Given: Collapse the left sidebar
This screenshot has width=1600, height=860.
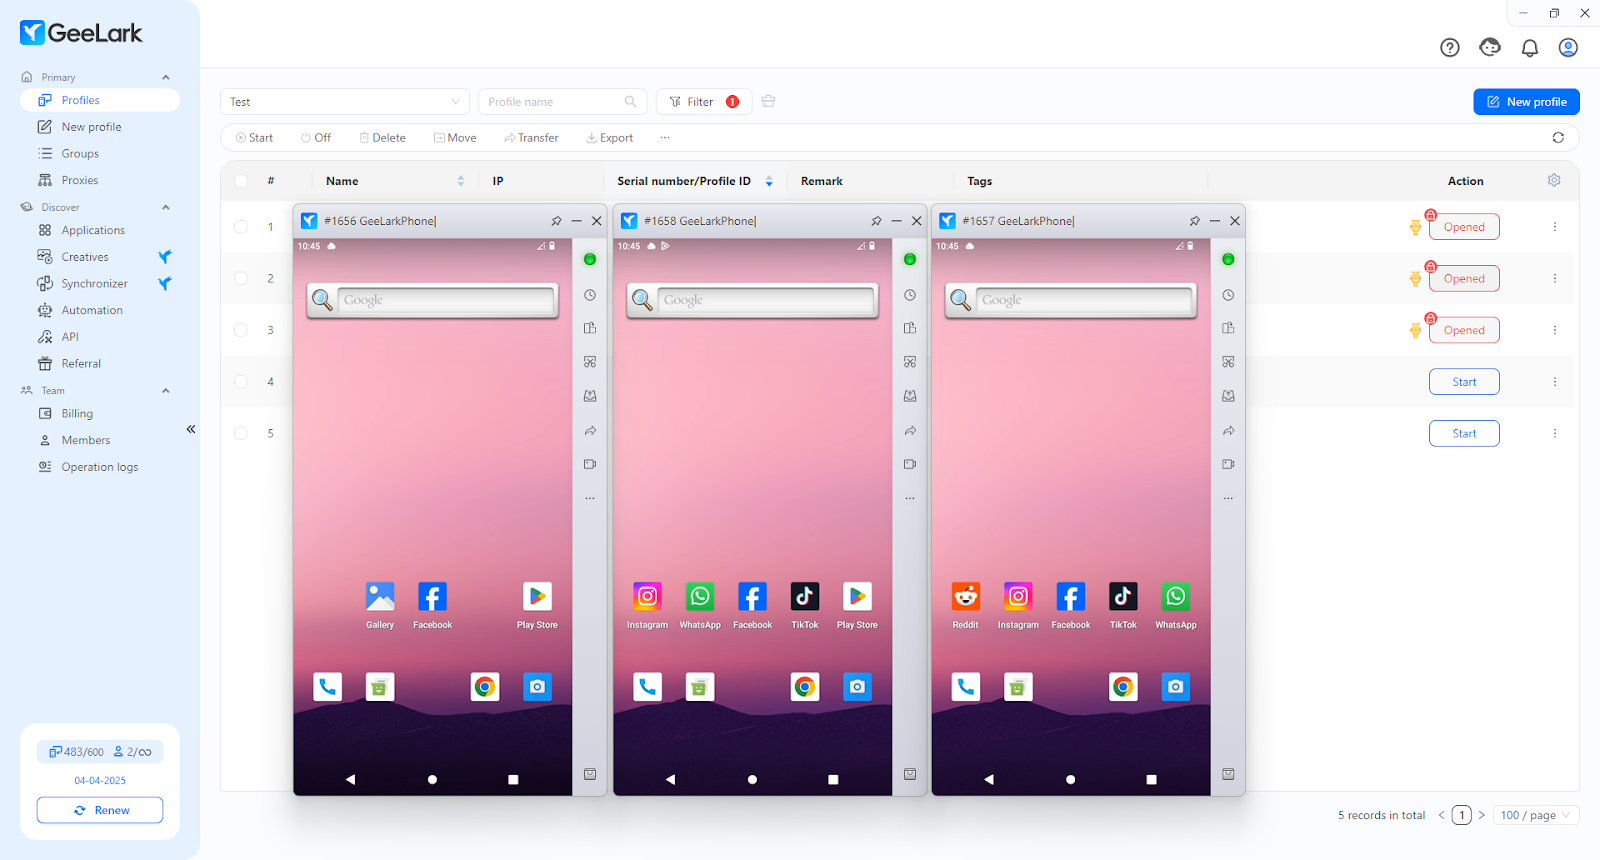Looking at the screenshot, I should [x=190, y=429].
